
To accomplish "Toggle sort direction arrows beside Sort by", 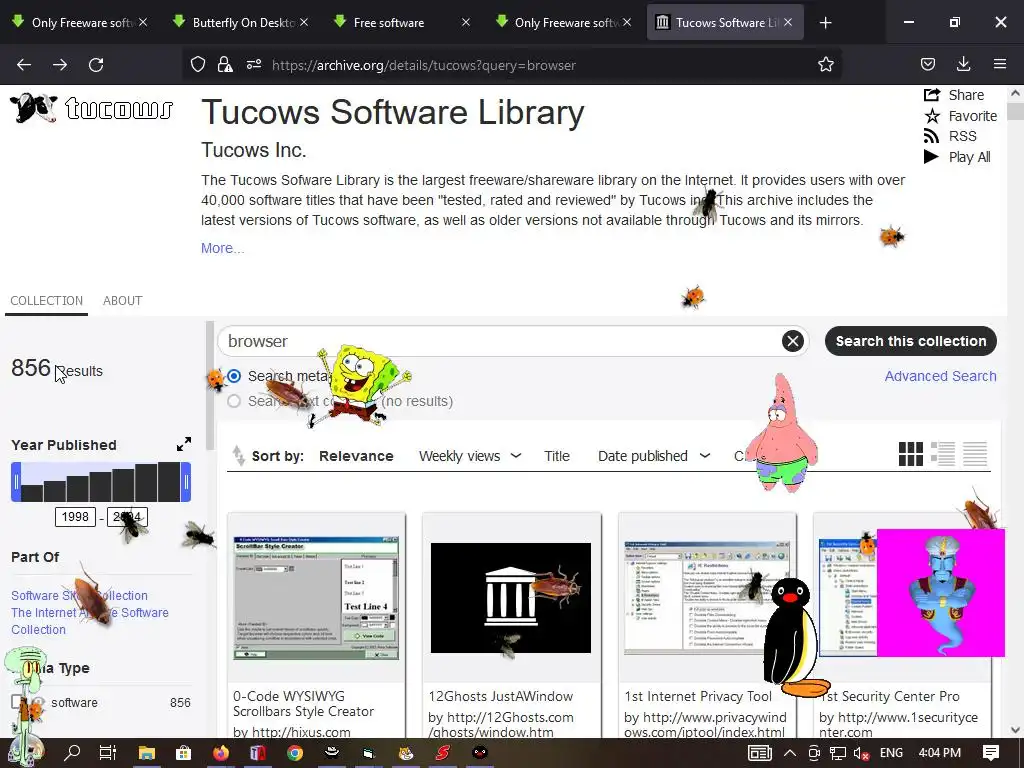I will (x=238, y=456).
